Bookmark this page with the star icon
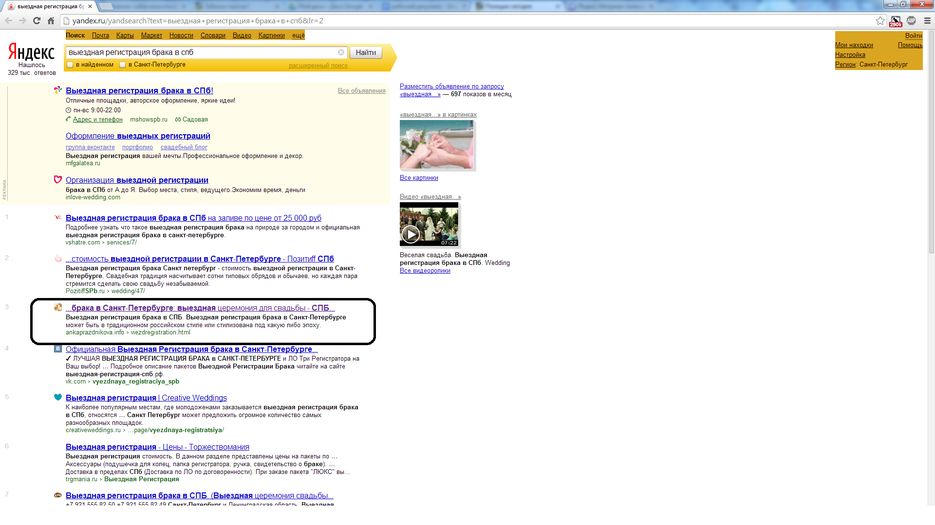 (x=880, y=20)
